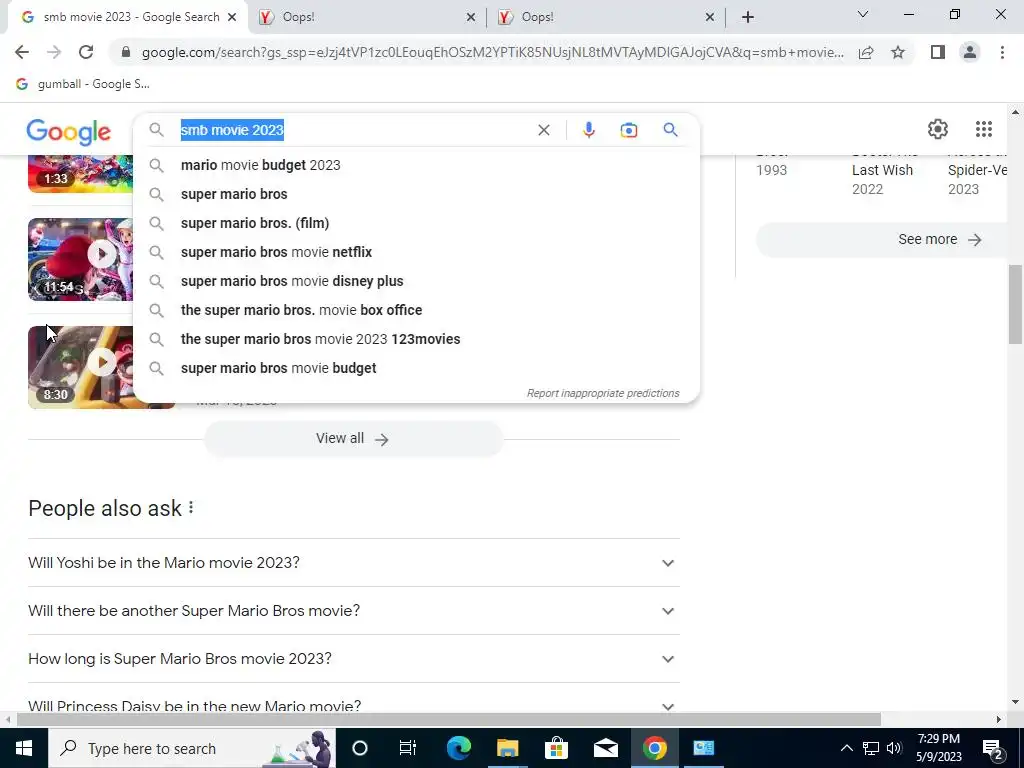Open a new browser tab
The width and height of the screenshot is (1024, 768).
click(x=748, y=17)
